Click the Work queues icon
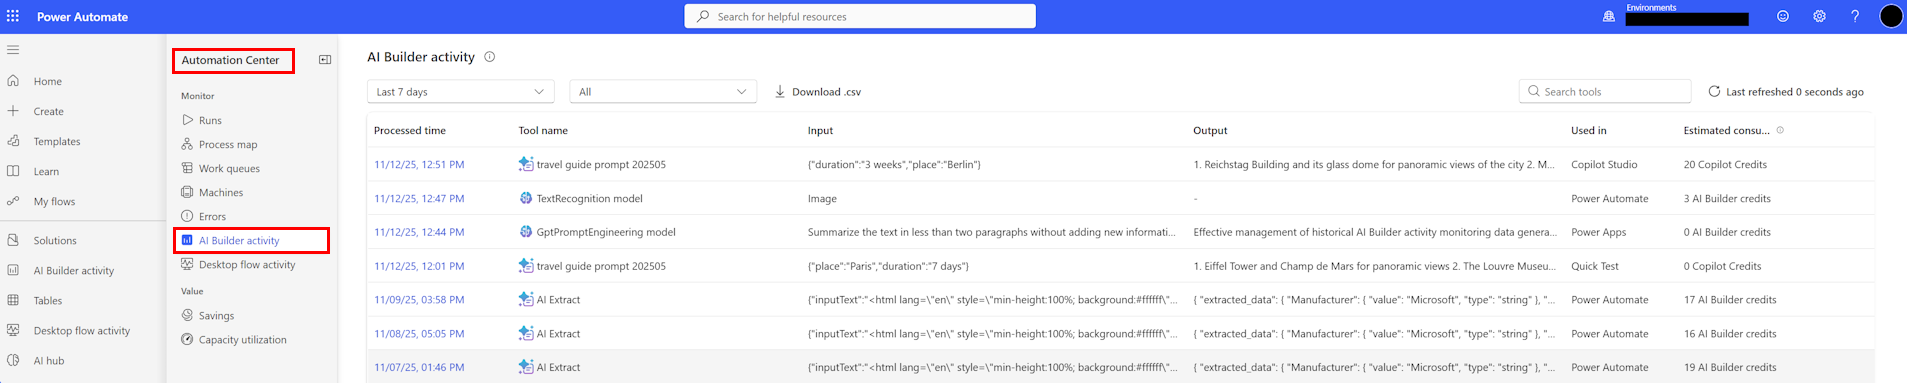The height and width of the screenshot is (383, 1907). point(187,168)
